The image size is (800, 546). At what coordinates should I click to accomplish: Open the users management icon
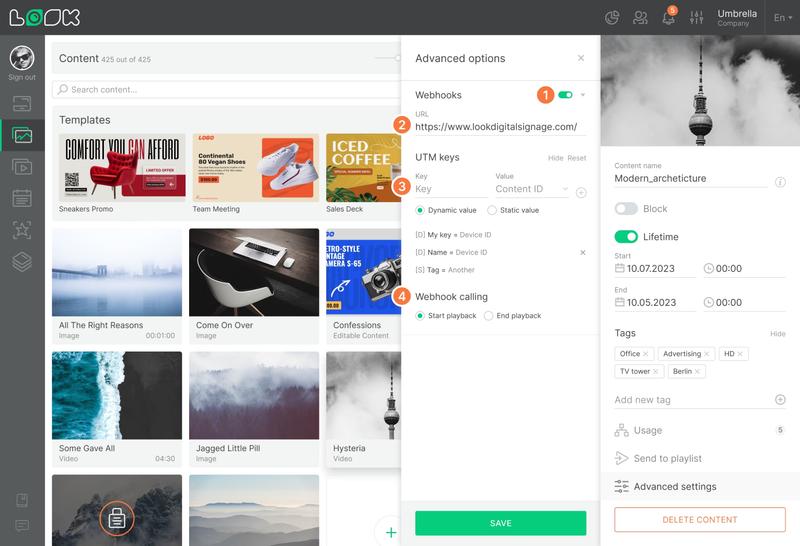(640, 18)
